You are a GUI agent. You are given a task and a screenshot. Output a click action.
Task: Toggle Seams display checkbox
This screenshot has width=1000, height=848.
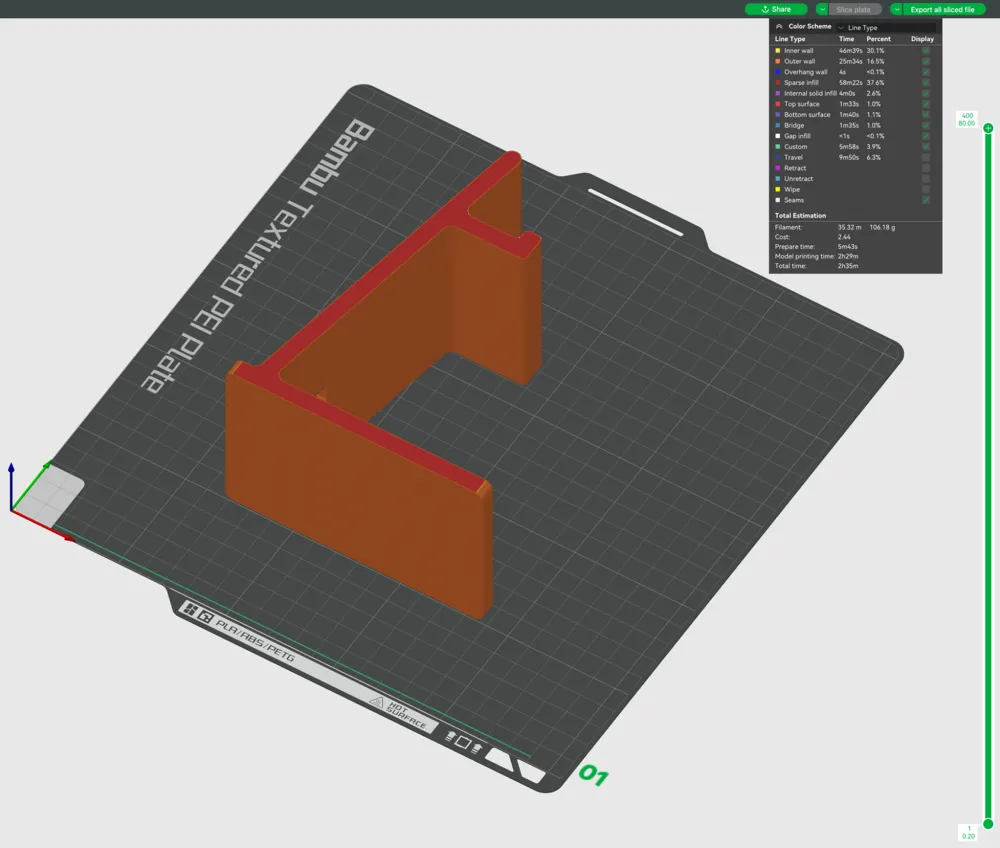click(925, 200)
